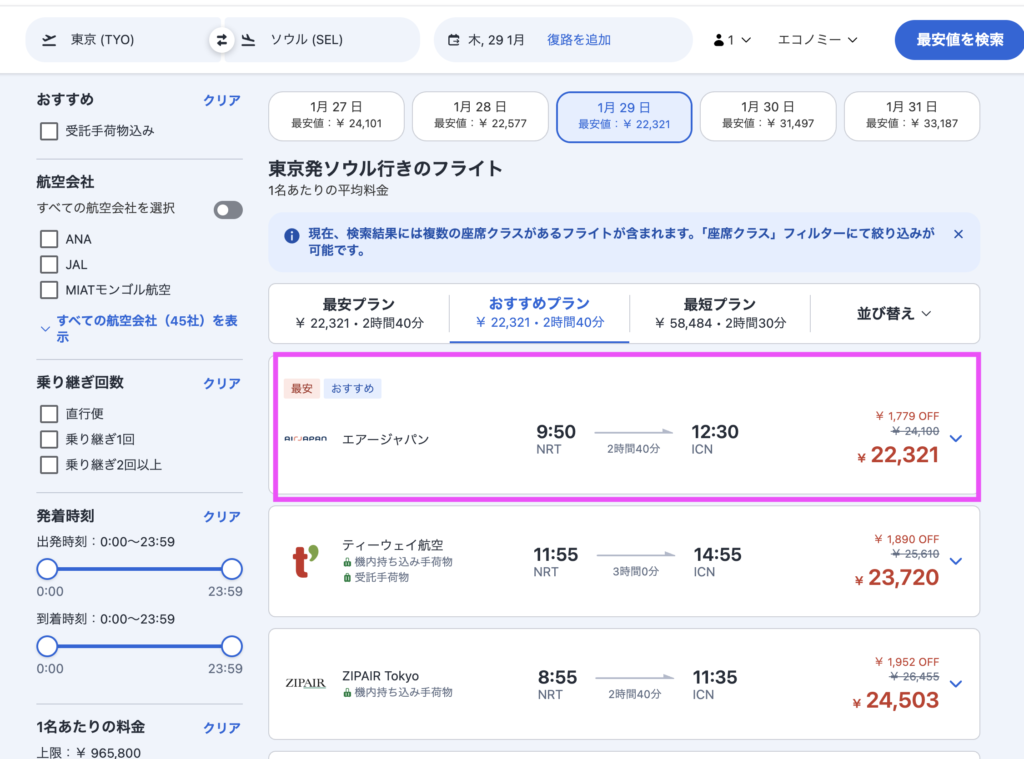Turn on the すべての航空会社を選択 toggle
Screen dimensions: 1024x759
[x=228, y=210]
